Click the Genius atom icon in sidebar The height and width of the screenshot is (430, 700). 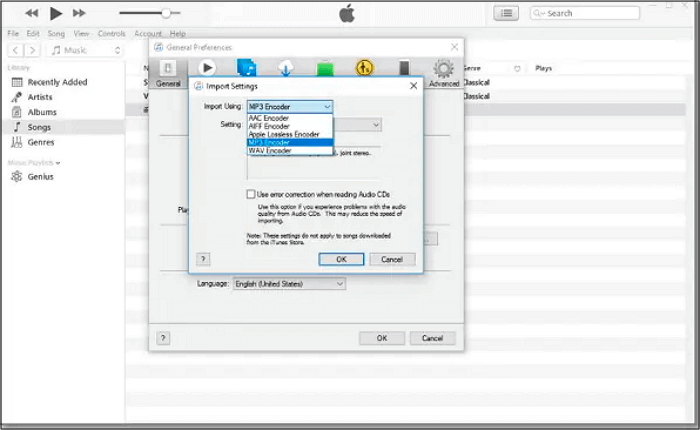(17, 177)
